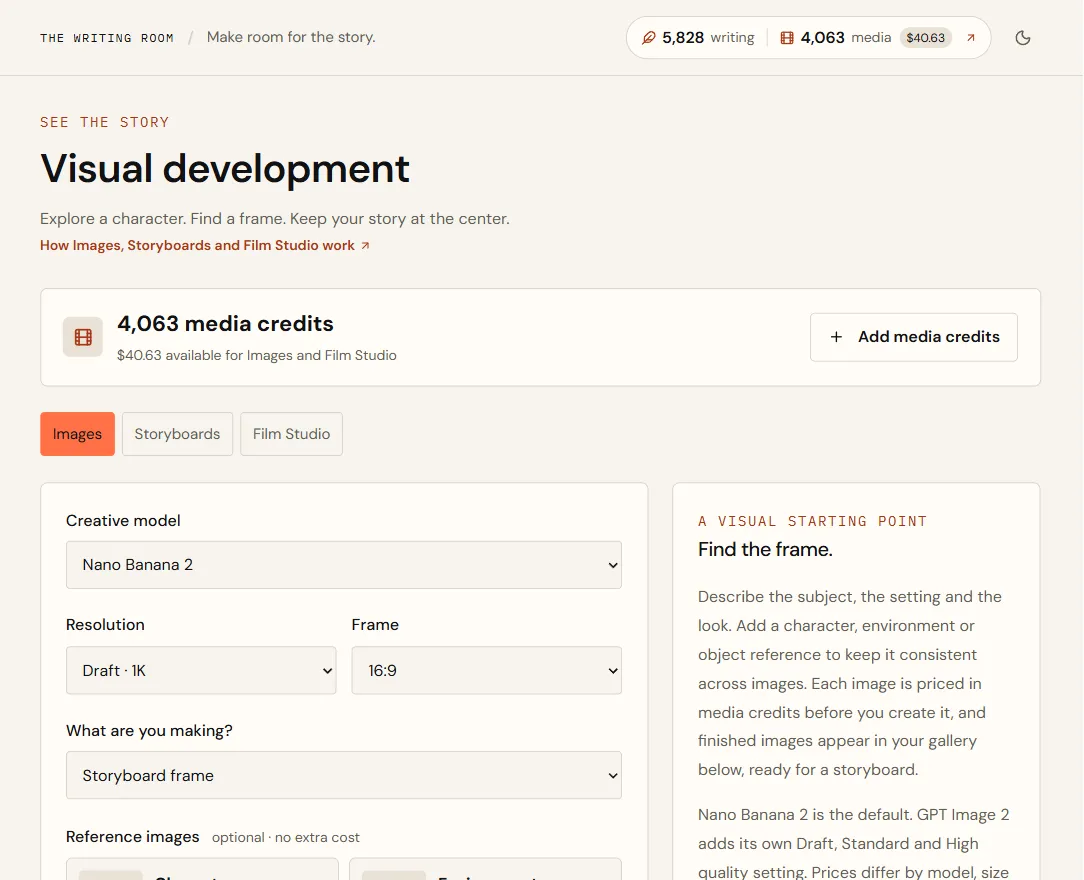1084x880 pixels.
Task: Click the Visual development heading
Action: (x=225, y=169)
